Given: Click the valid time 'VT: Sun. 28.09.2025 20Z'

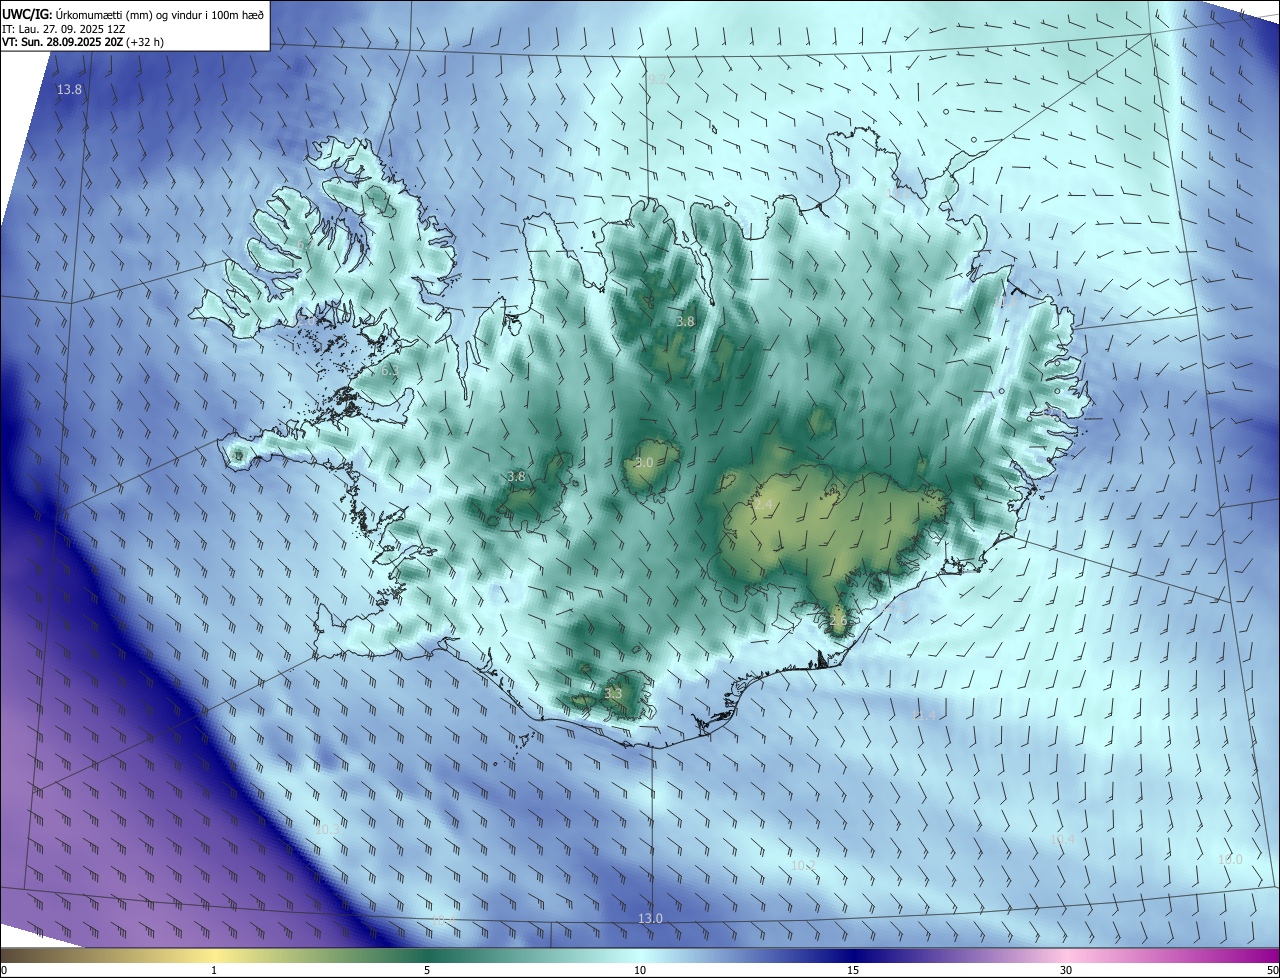Looking at the screenshot, I should pos(62,42).
